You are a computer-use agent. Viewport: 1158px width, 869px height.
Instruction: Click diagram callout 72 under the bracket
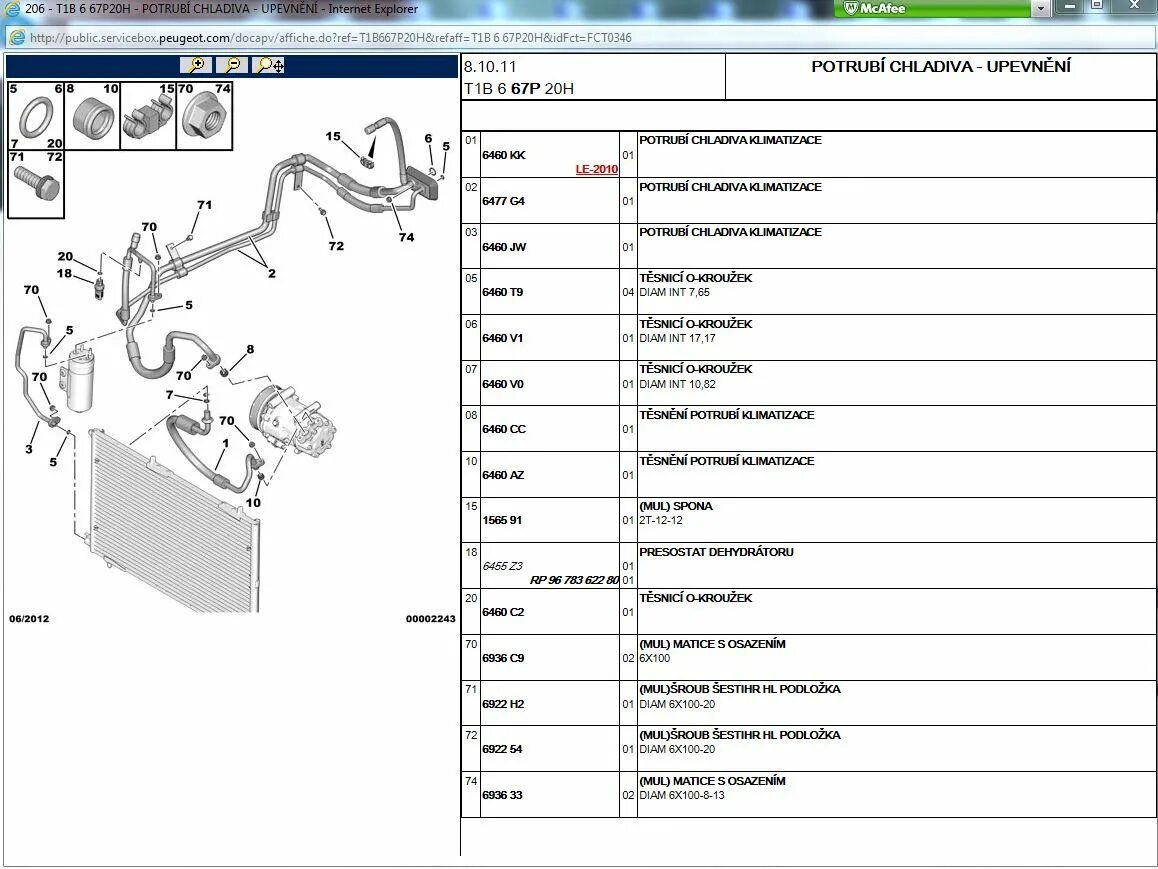tap(336, 246)
